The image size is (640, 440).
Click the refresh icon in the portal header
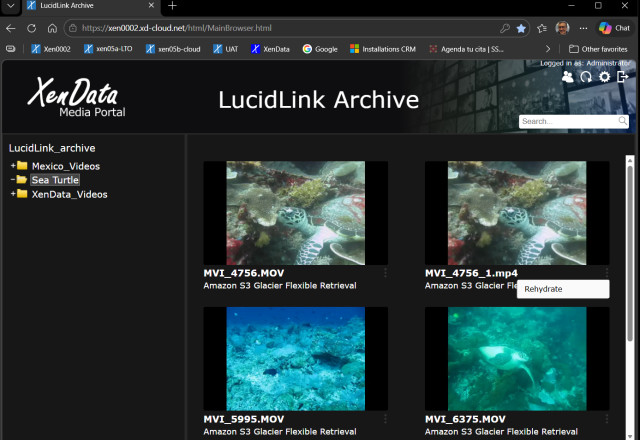coord(586,77)
